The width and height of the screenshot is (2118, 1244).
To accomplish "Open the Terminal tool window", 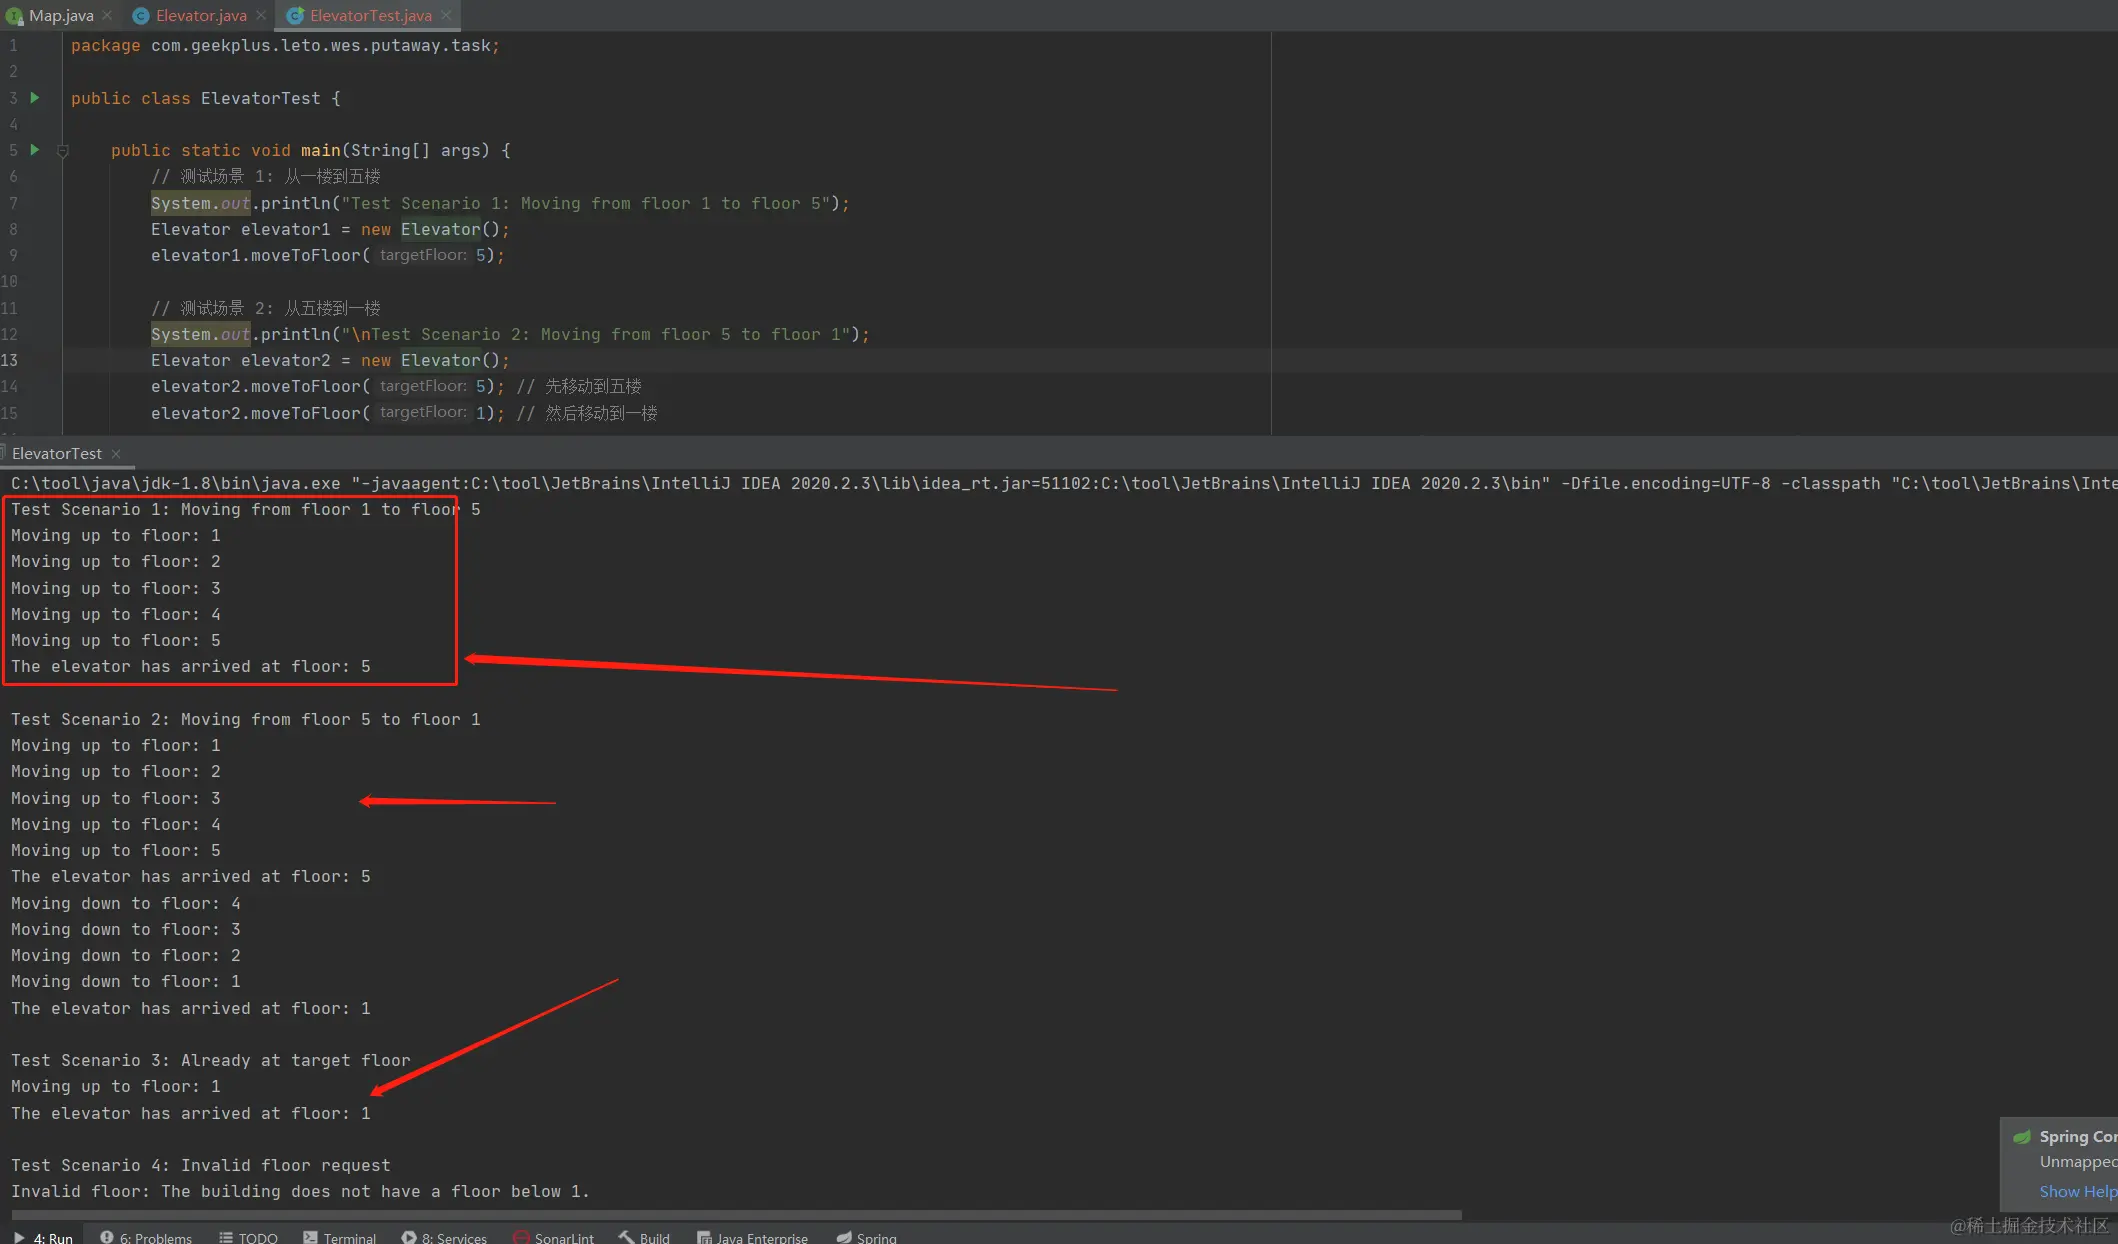I will coord(340,1237).
